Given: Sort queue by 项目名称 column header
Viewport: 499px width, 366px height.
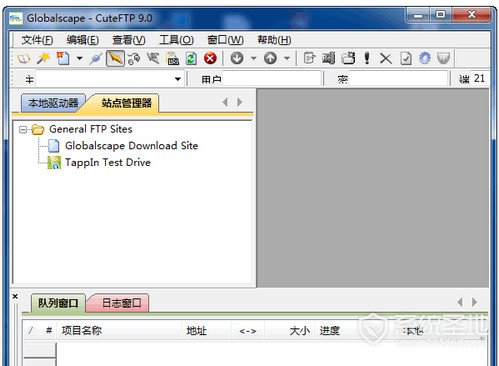Looking at the screenshot, I should [x=119, y=331].
